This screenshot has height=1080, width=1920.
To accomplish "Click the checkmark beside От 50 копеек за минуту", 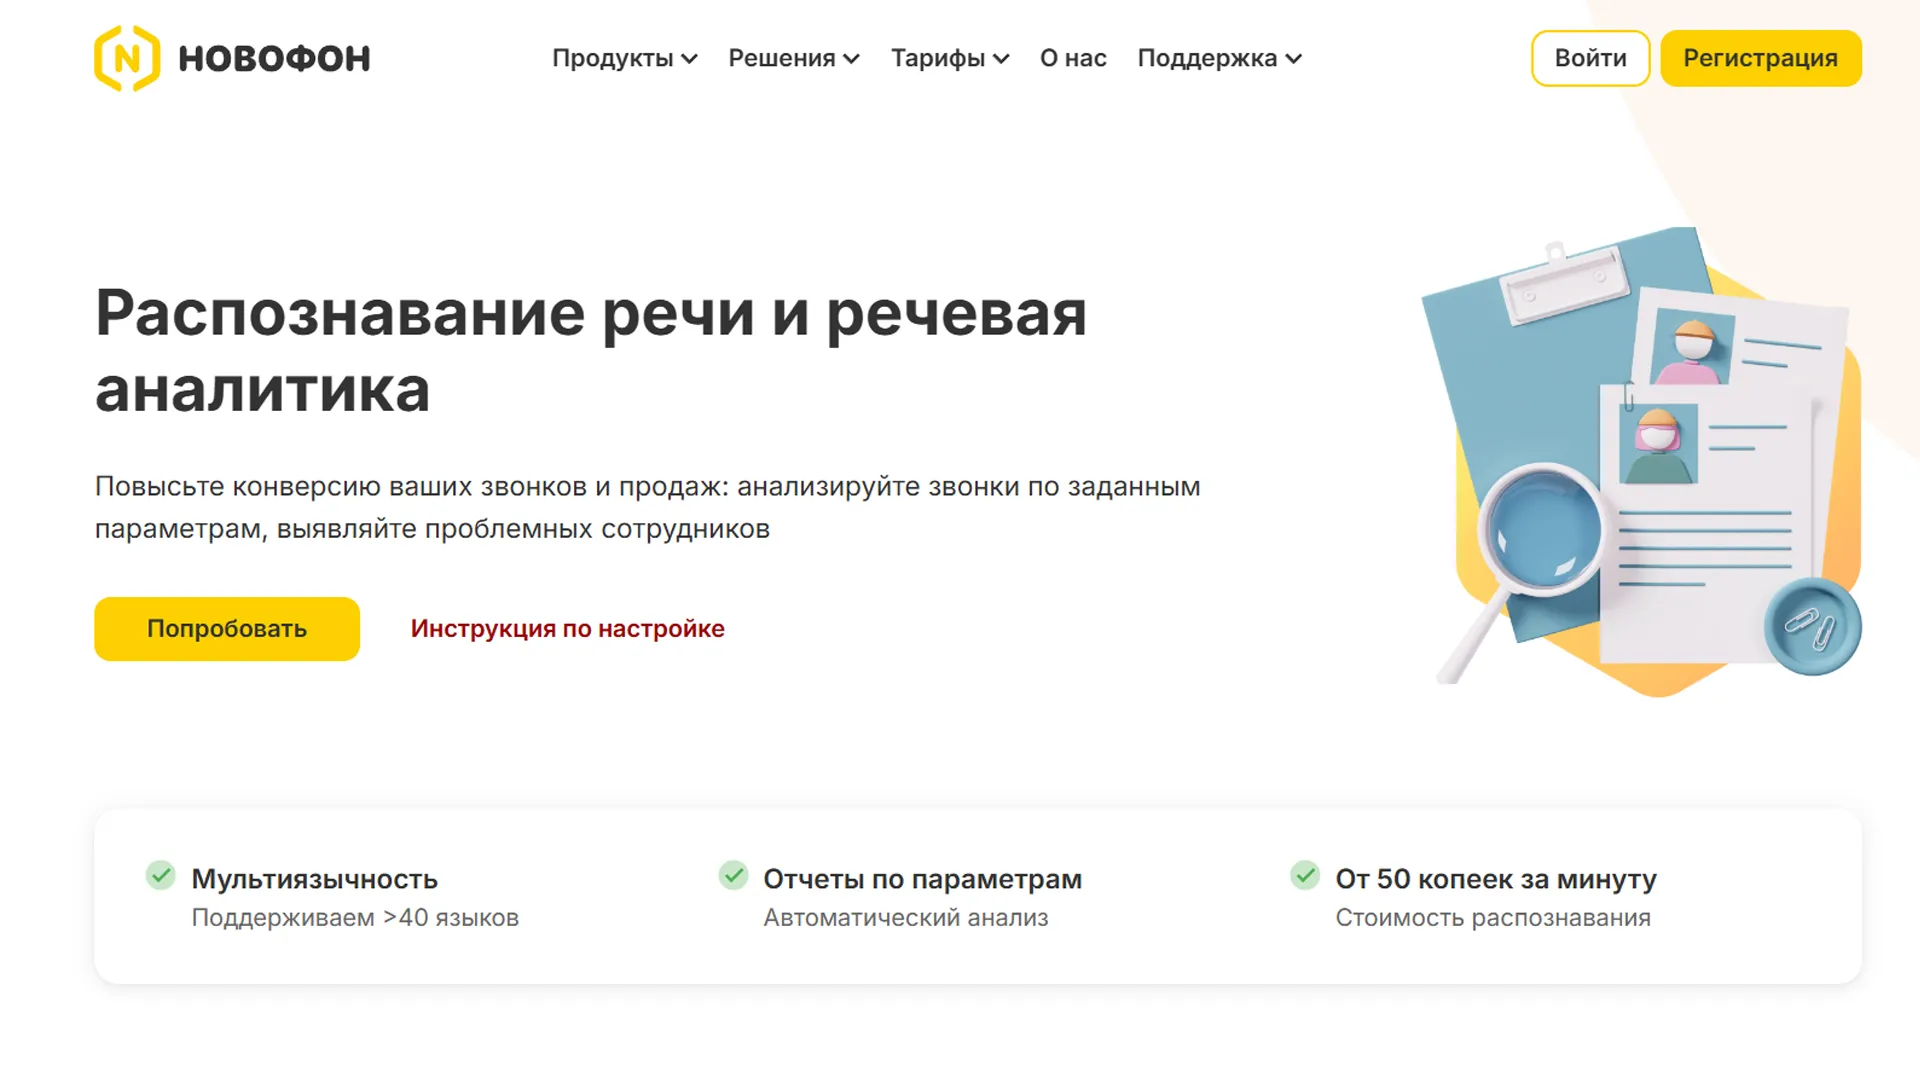I will click(x=1305, y=875).
